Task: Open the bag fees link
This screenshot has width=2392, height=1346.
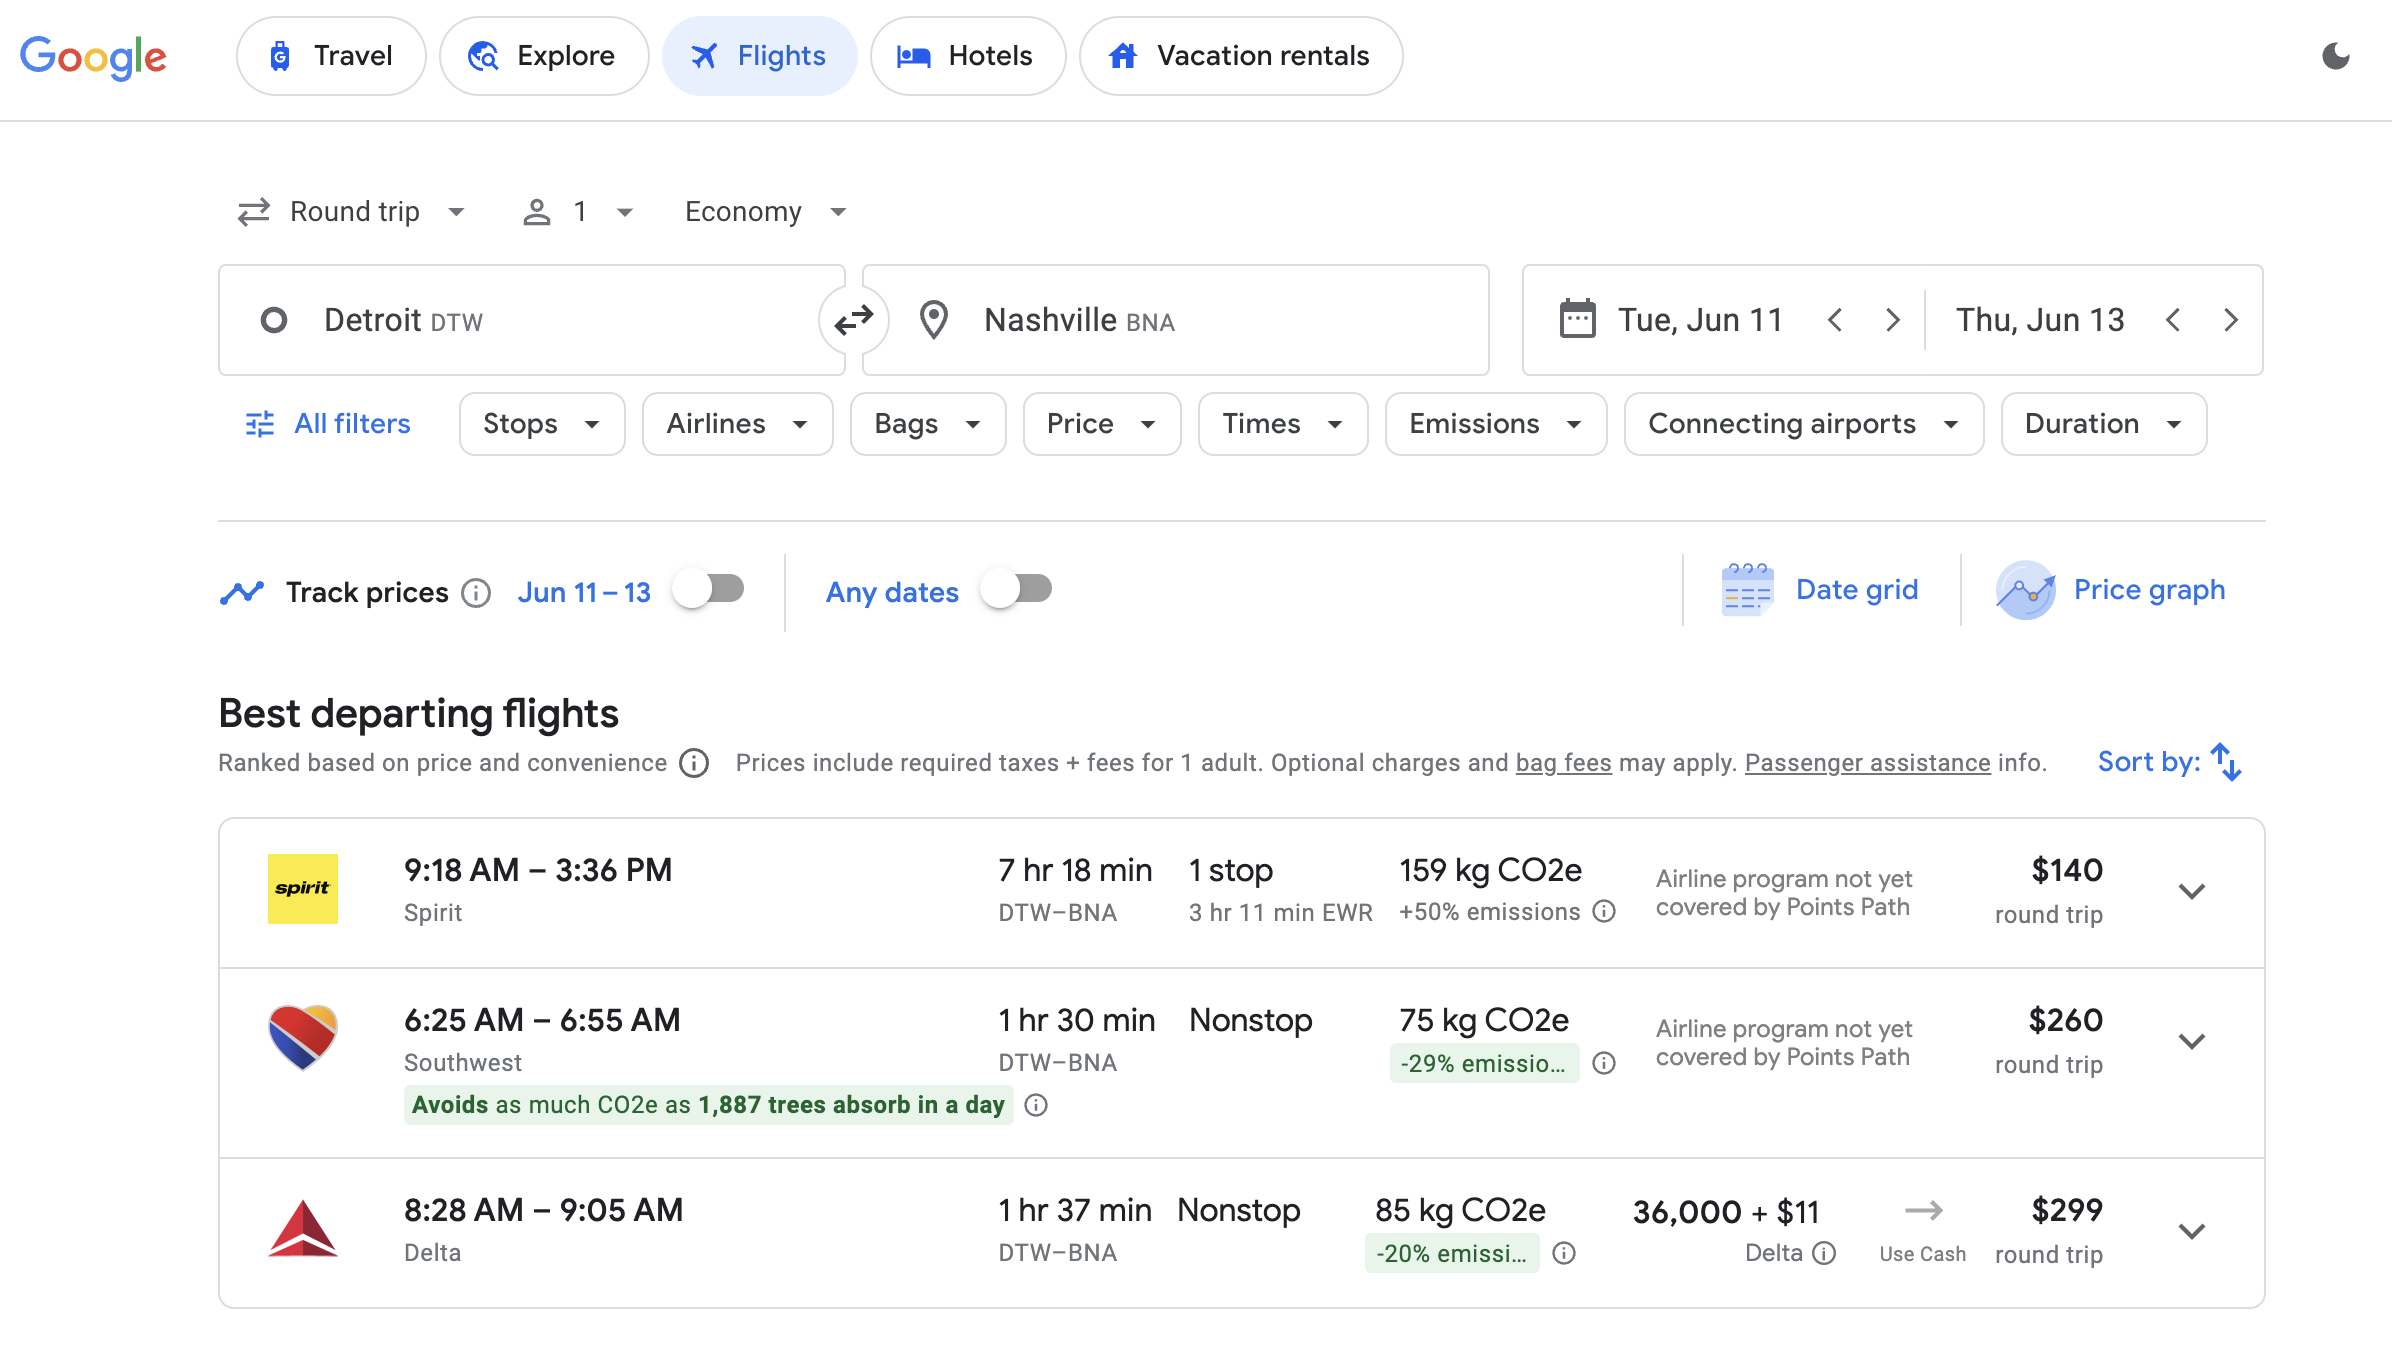Action: 1564,763
